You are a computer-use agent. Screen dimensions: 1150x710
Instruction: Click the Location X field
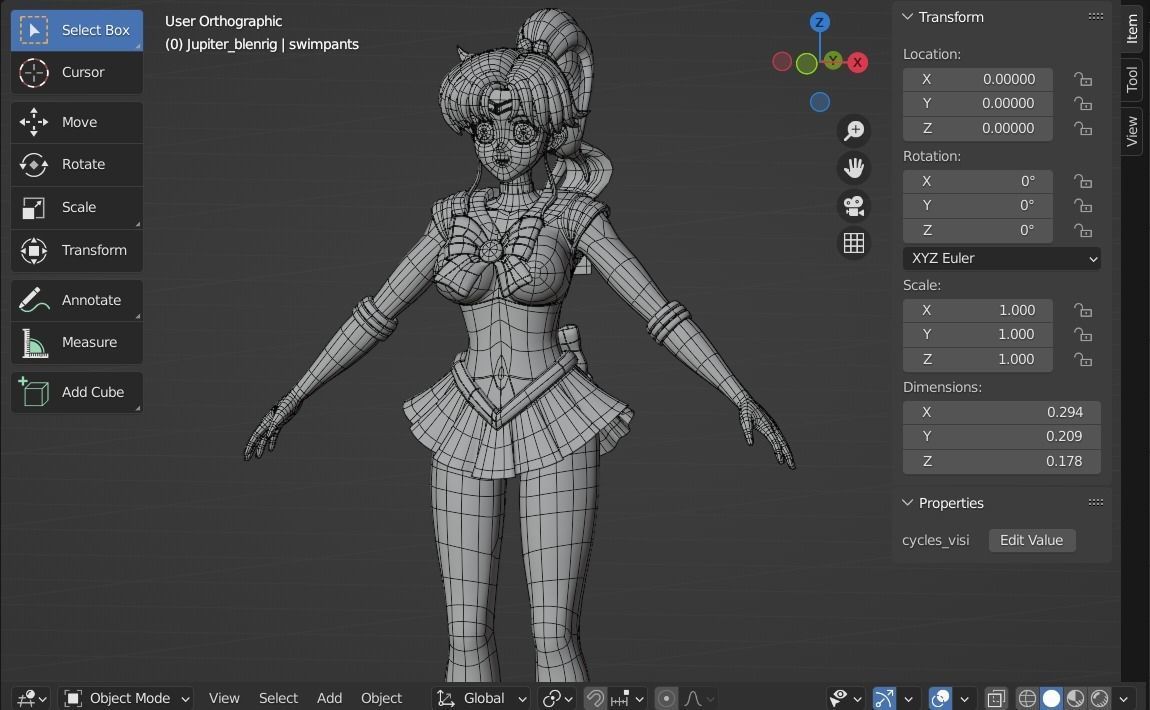tap(978, 79)
